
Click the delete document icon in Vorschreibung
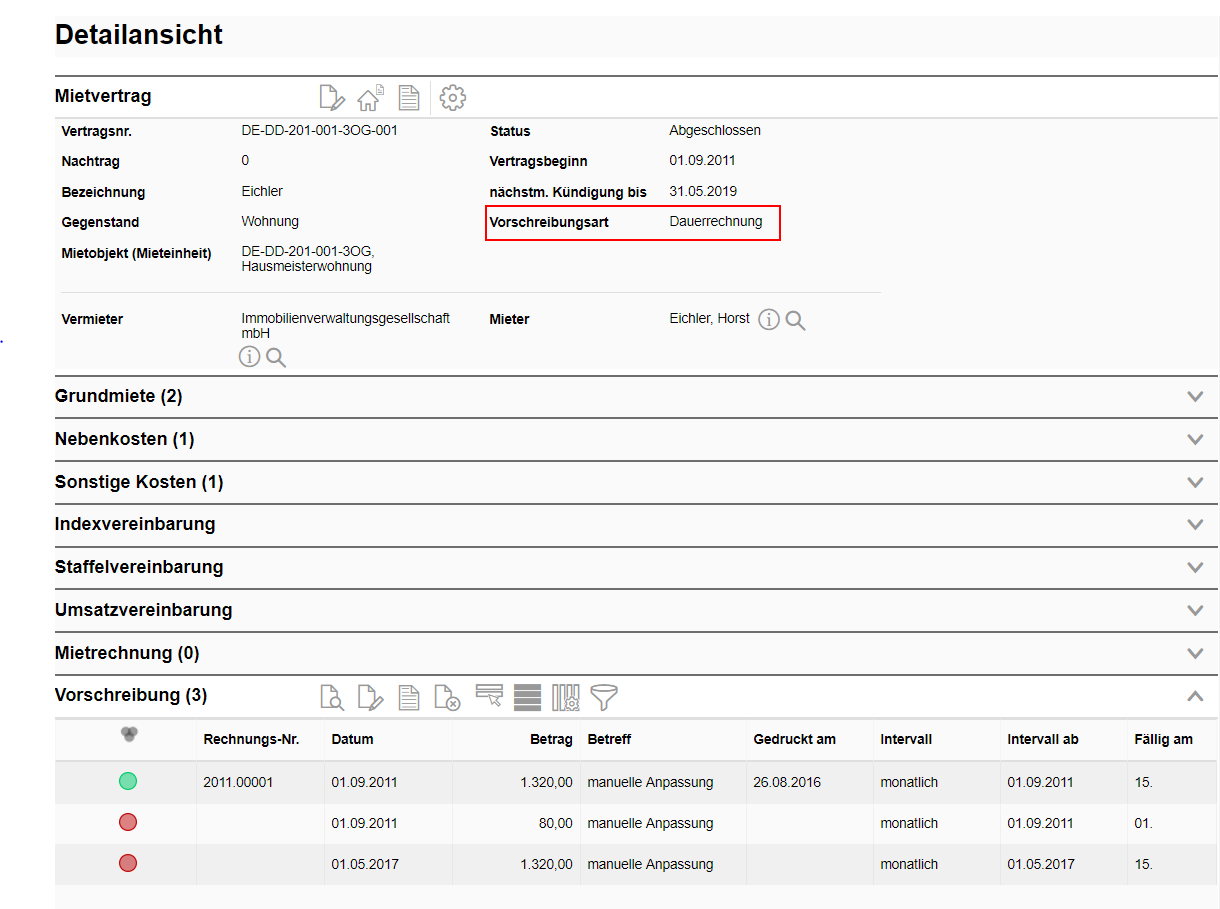point(447,697)
